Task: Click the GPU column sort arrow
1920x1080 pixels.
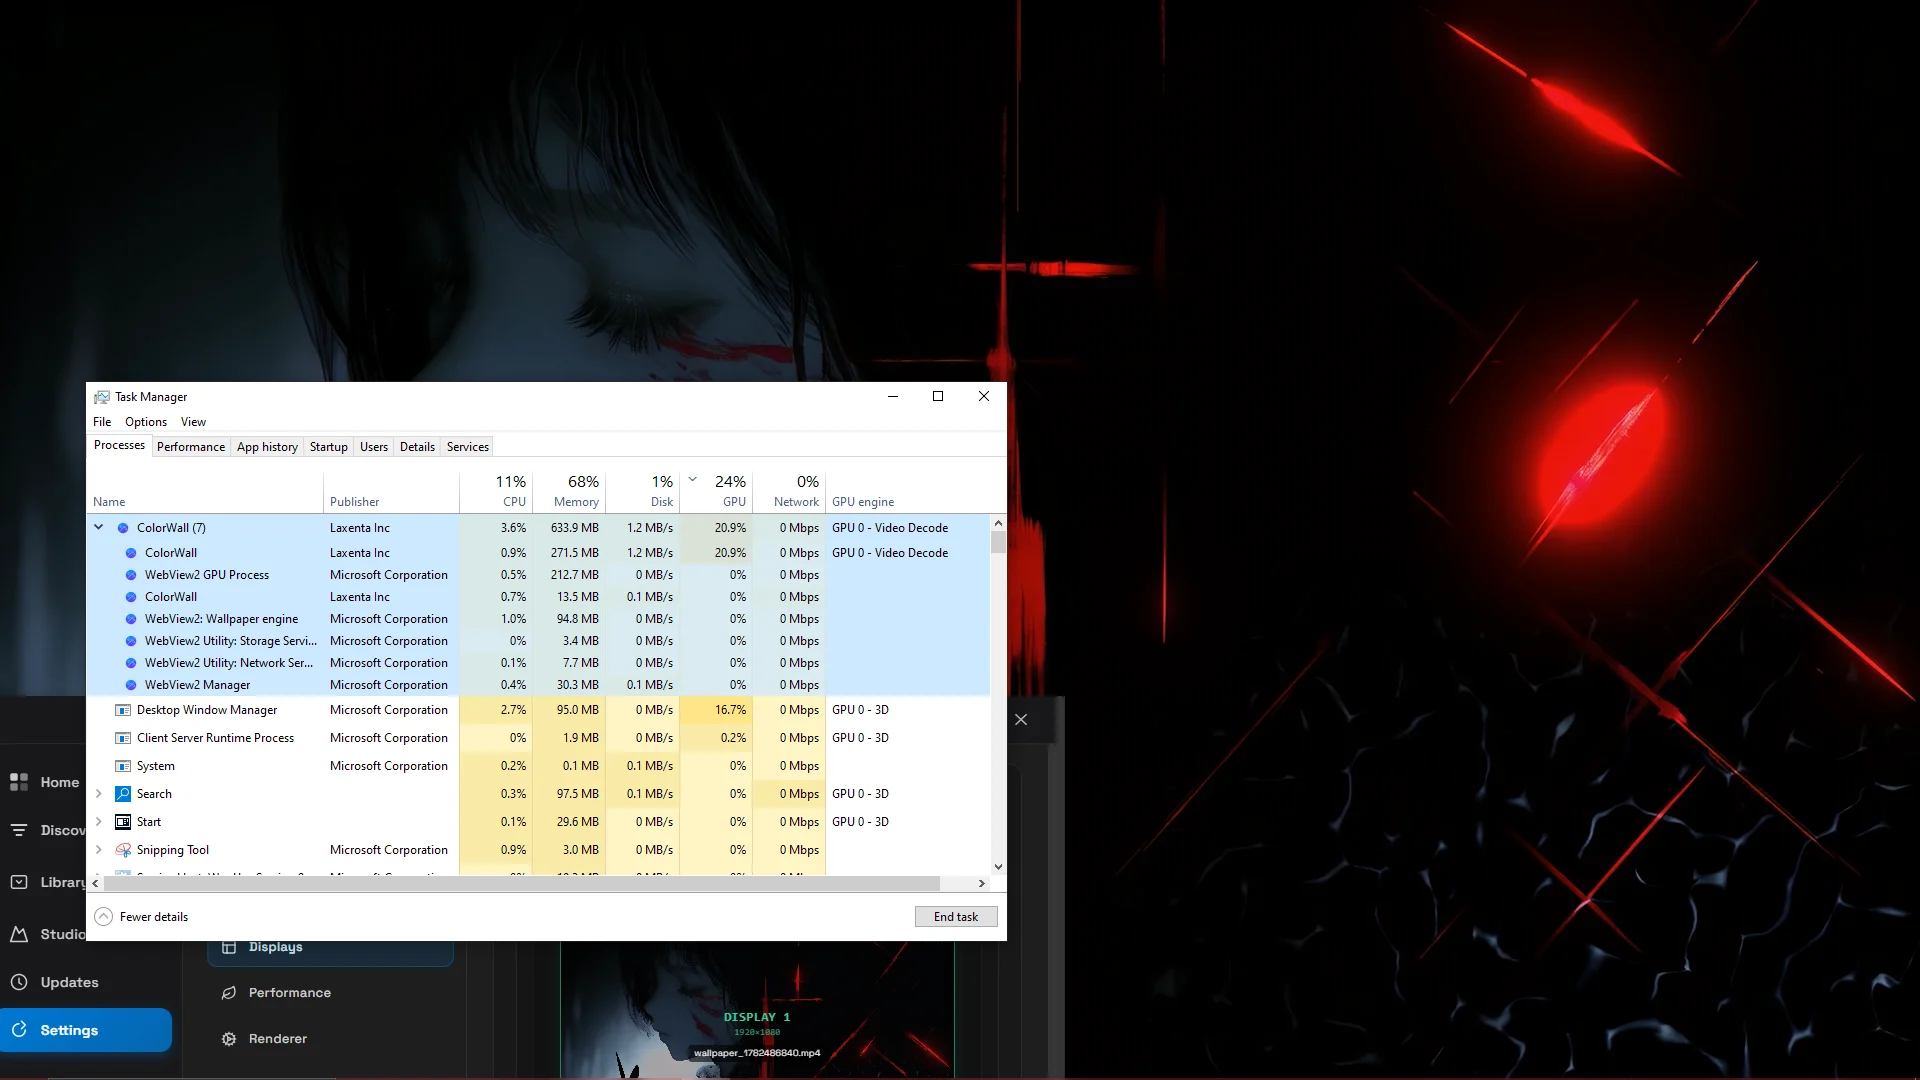Action: tap(692, 479)
